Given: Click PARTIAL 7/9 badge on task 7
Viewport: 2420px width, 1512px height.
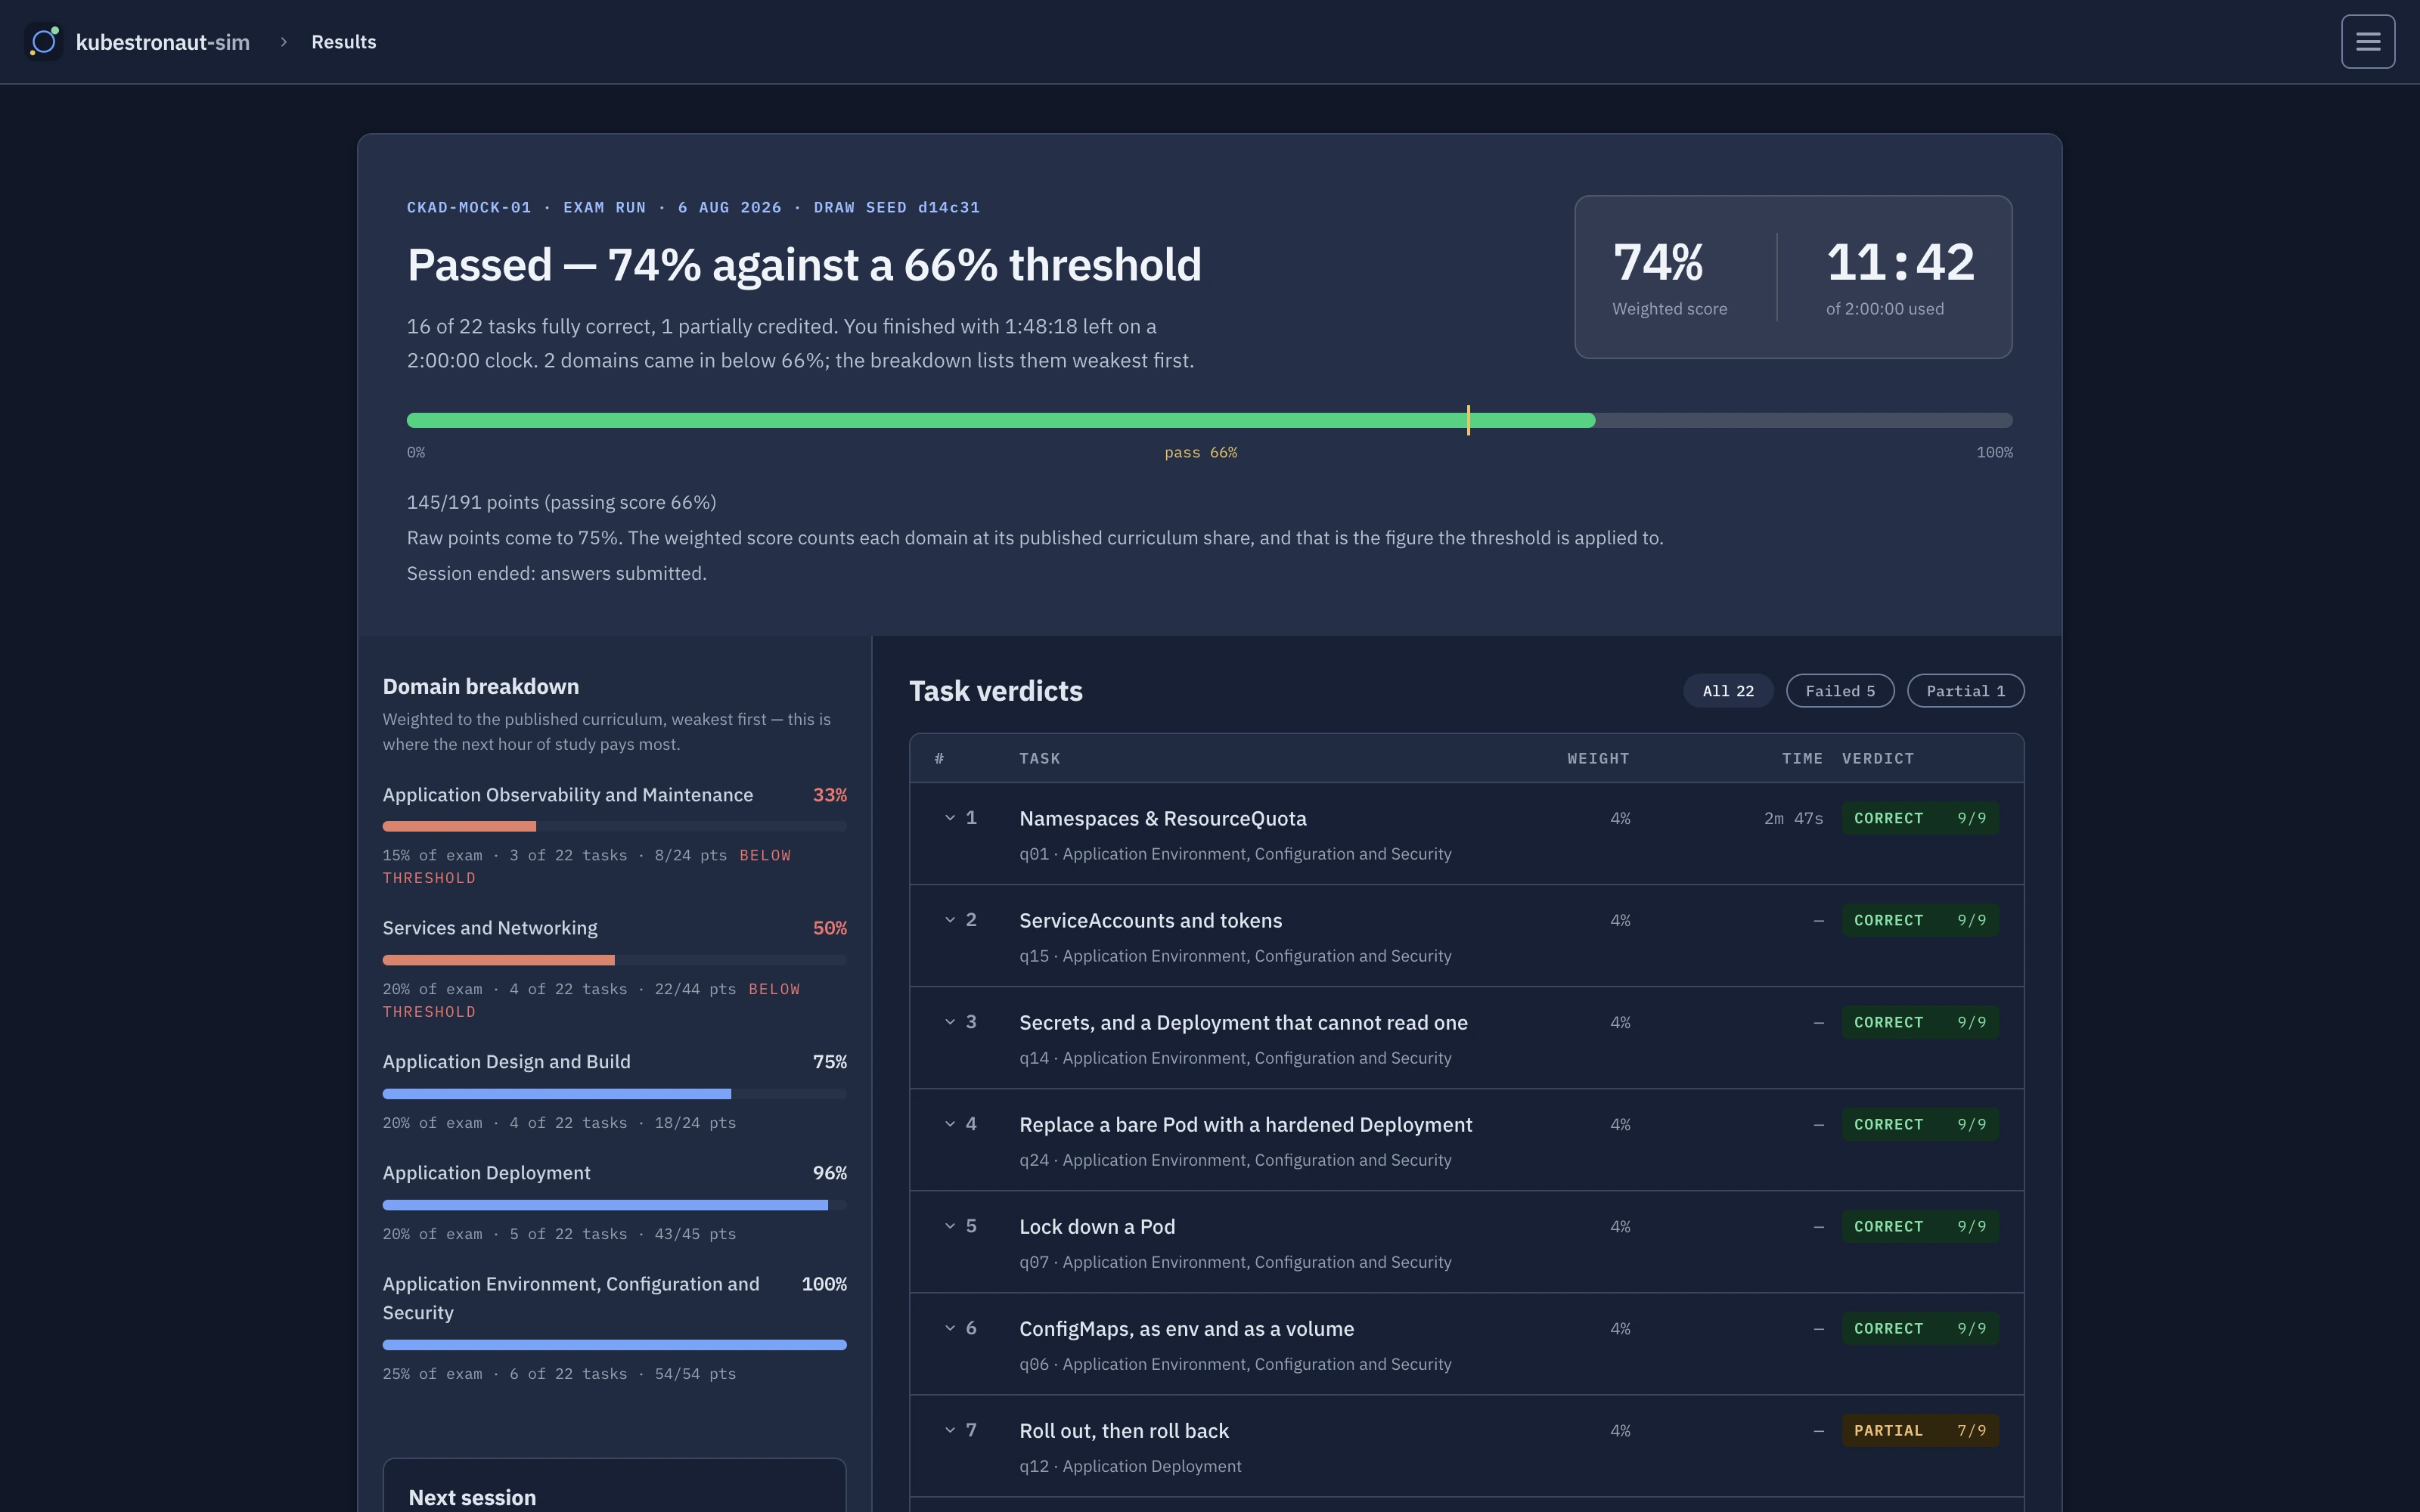Looking at the screenshot, I should tap(1920, 1430).
